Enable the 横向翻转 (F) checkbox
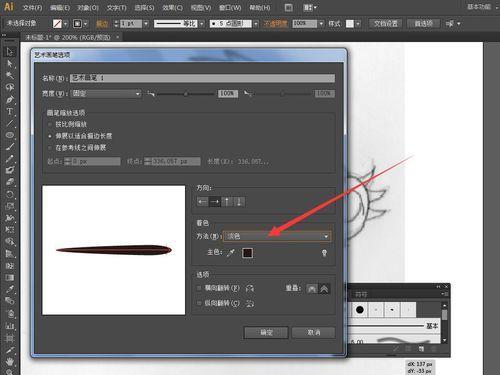500x375 pixels. tap(199, 288)
